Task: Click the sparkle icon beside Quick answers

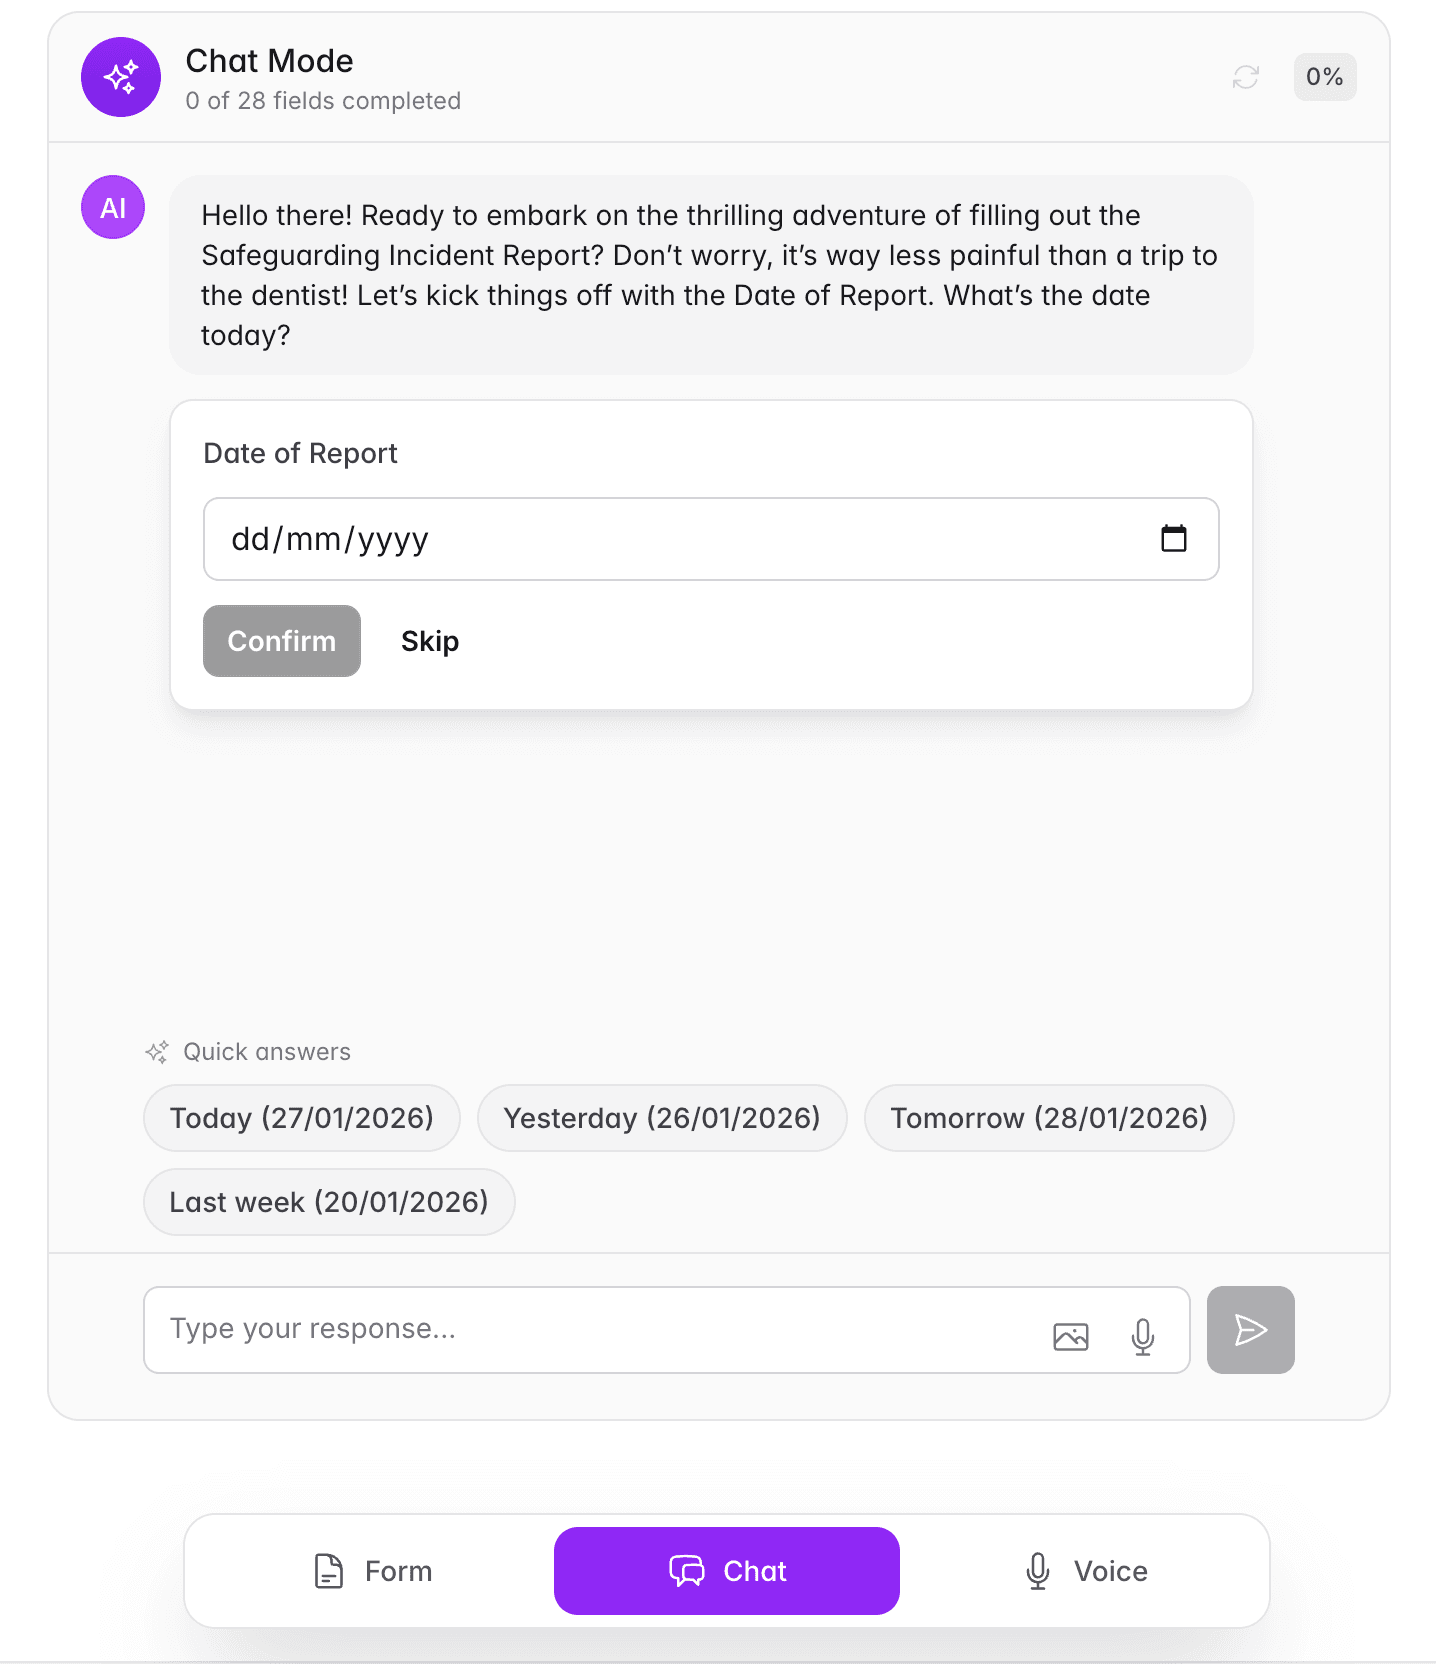Action: 156,1051
